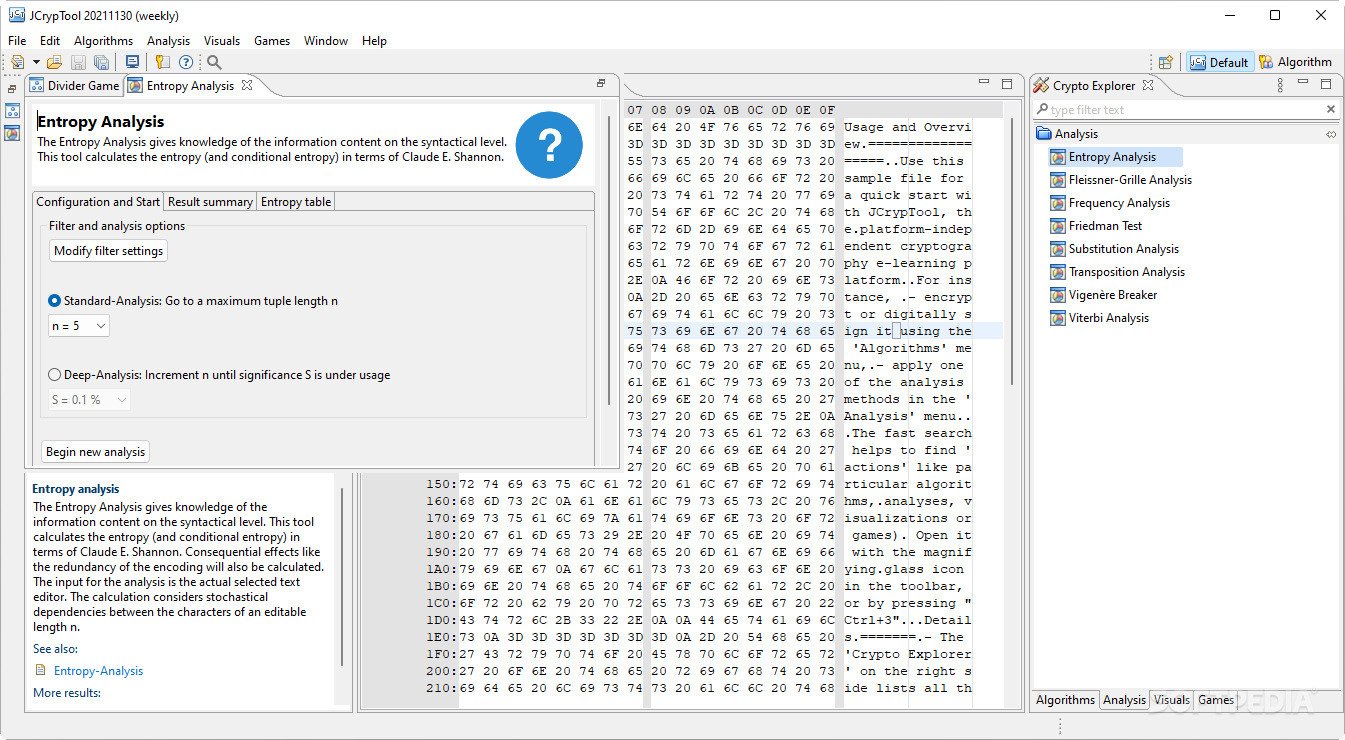This screenshot has width=1345, height=740.
Task: Switch to the Default perspective
Action: pos(1219,62)
